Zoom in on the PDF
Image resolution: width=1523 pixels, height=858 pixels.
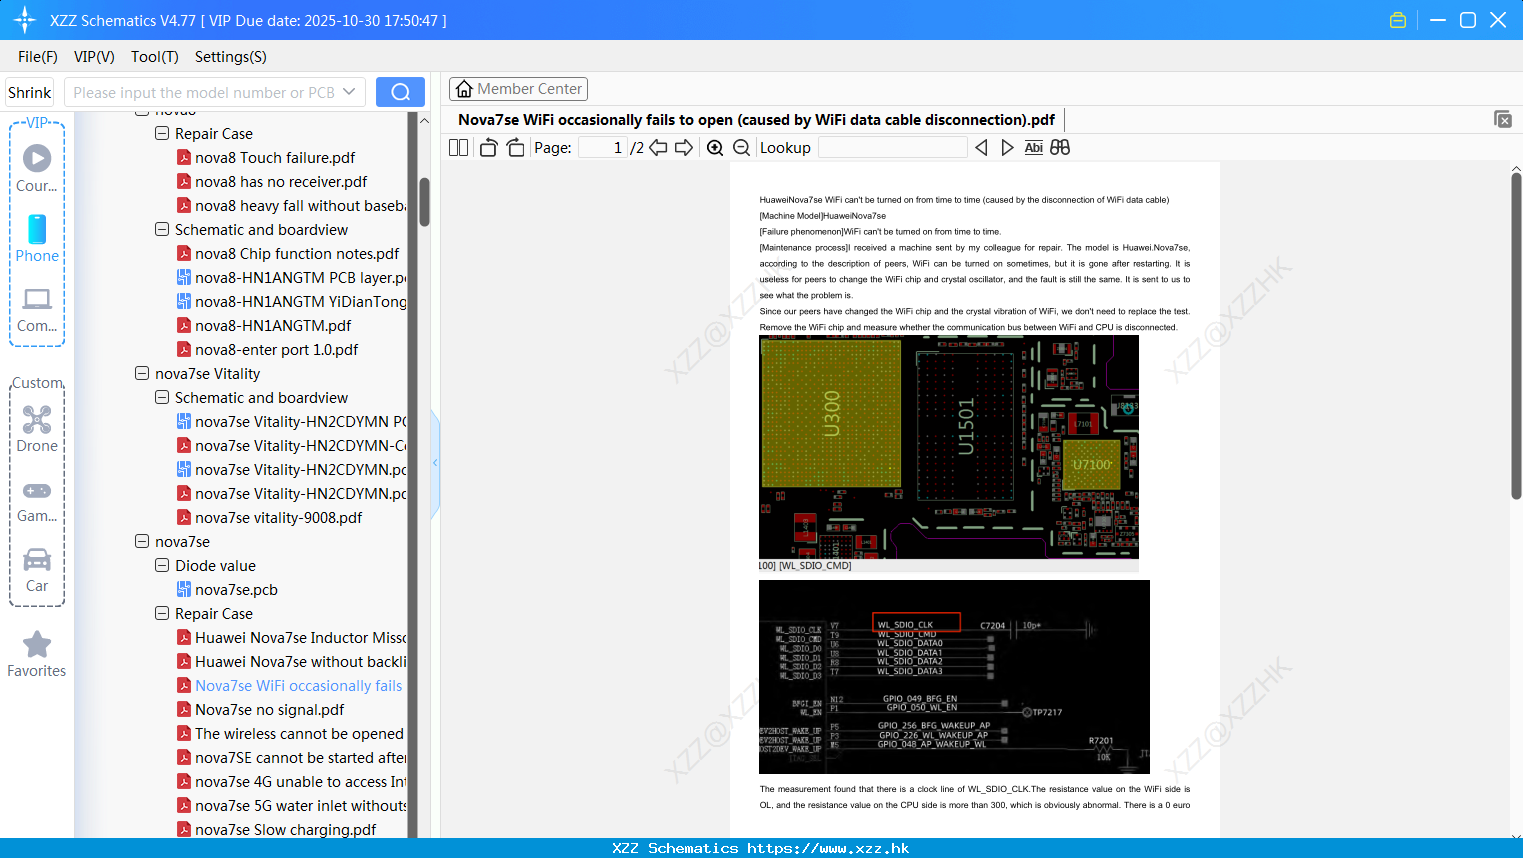coord(715,148)
